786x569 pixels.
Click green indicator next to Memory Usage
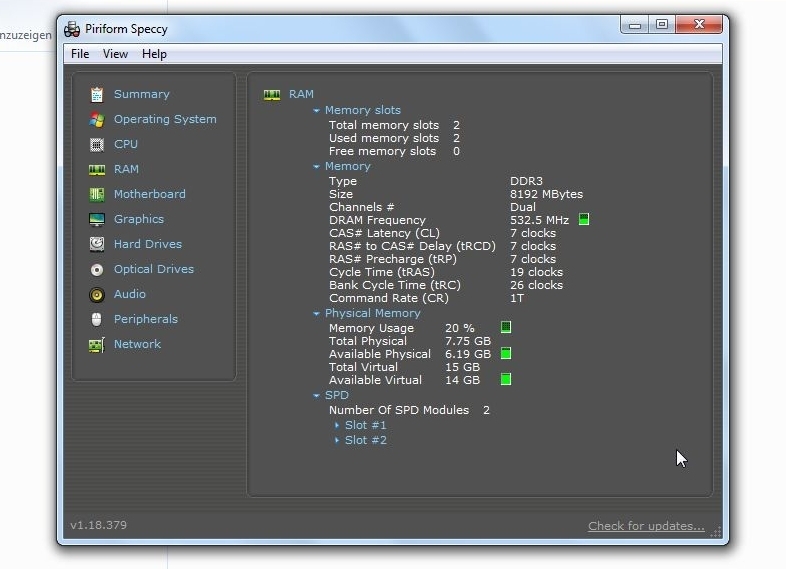coord(506,327)
